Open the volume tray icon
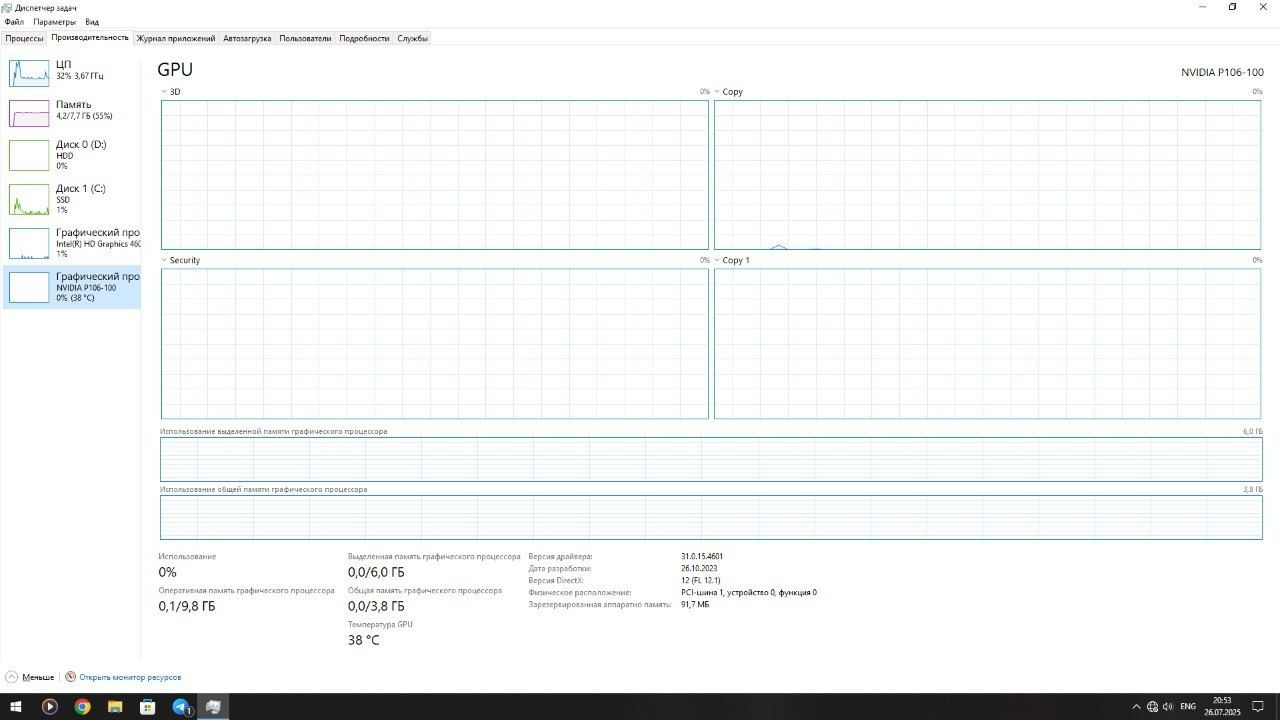Viewport: 1280px width, 720px height. point(1168,707)
